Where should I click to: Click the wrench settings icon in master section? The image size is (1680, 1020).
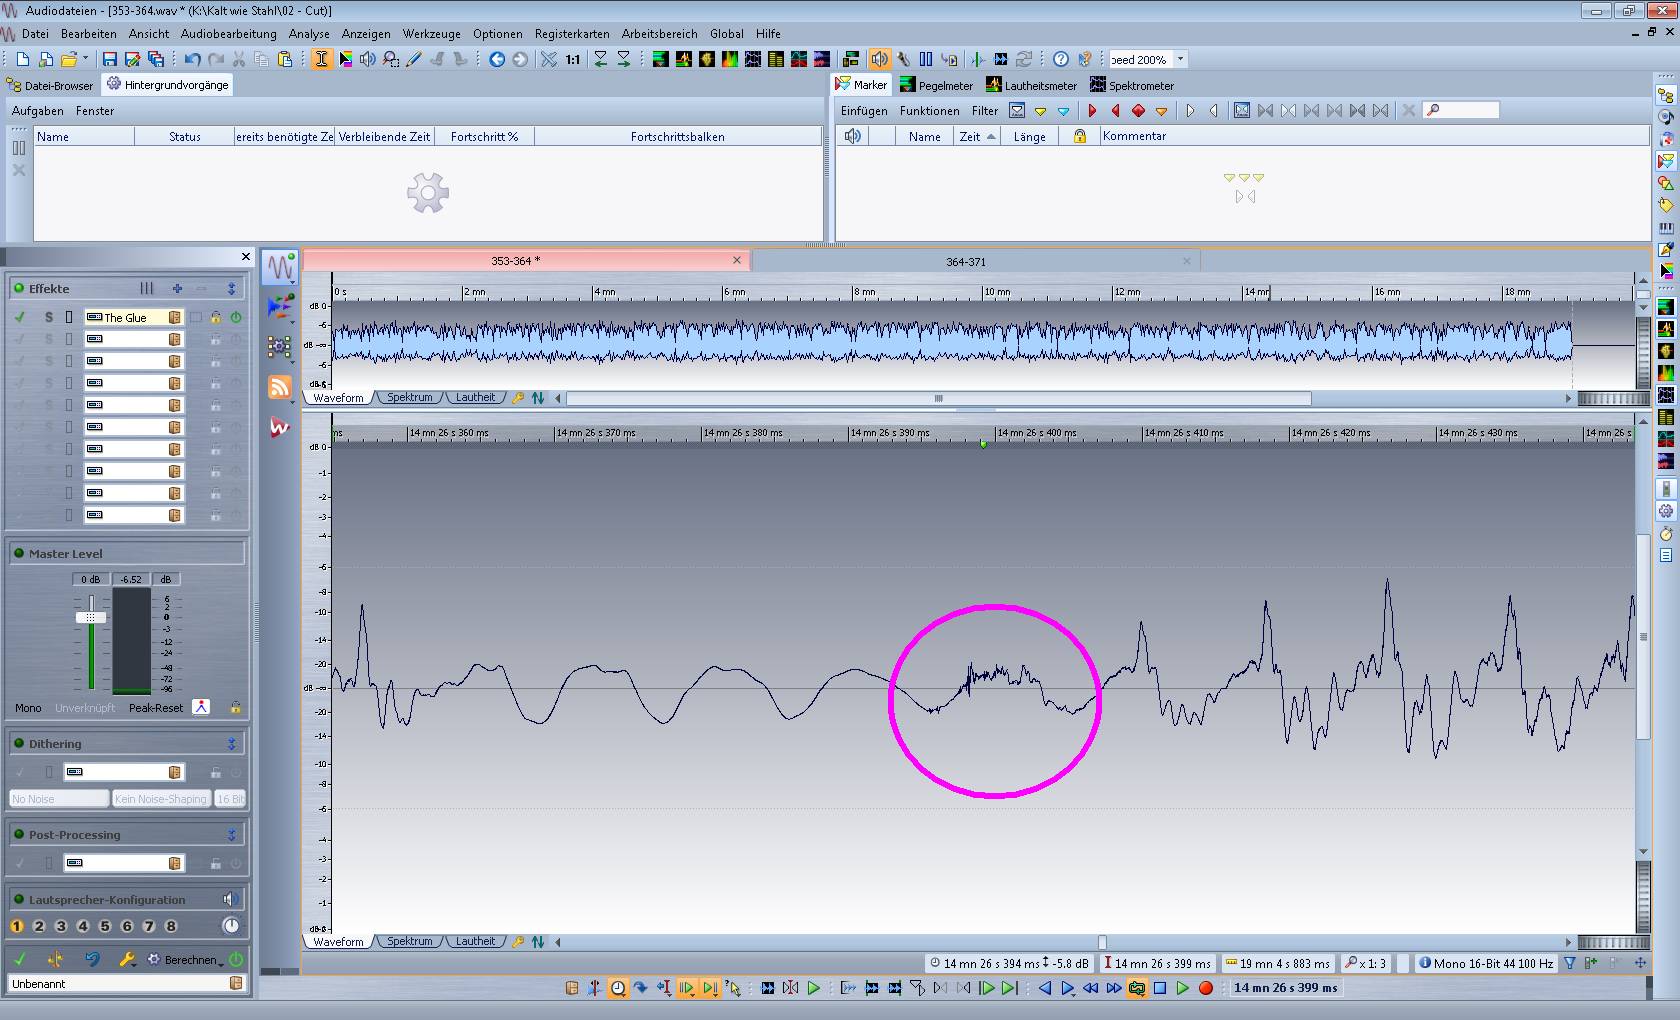pos(127,959)
